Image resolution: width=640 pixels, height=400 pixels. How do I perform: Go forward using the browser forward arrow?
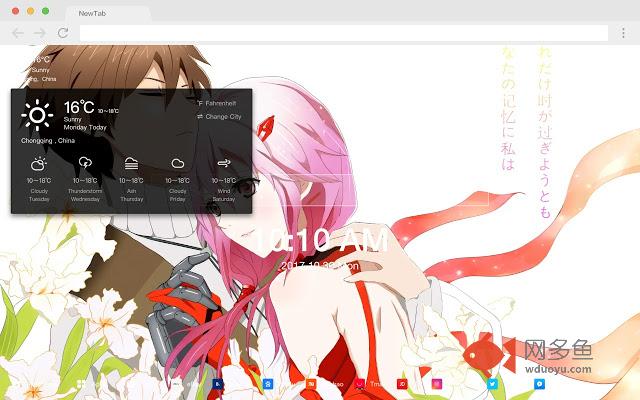[40, 33]
